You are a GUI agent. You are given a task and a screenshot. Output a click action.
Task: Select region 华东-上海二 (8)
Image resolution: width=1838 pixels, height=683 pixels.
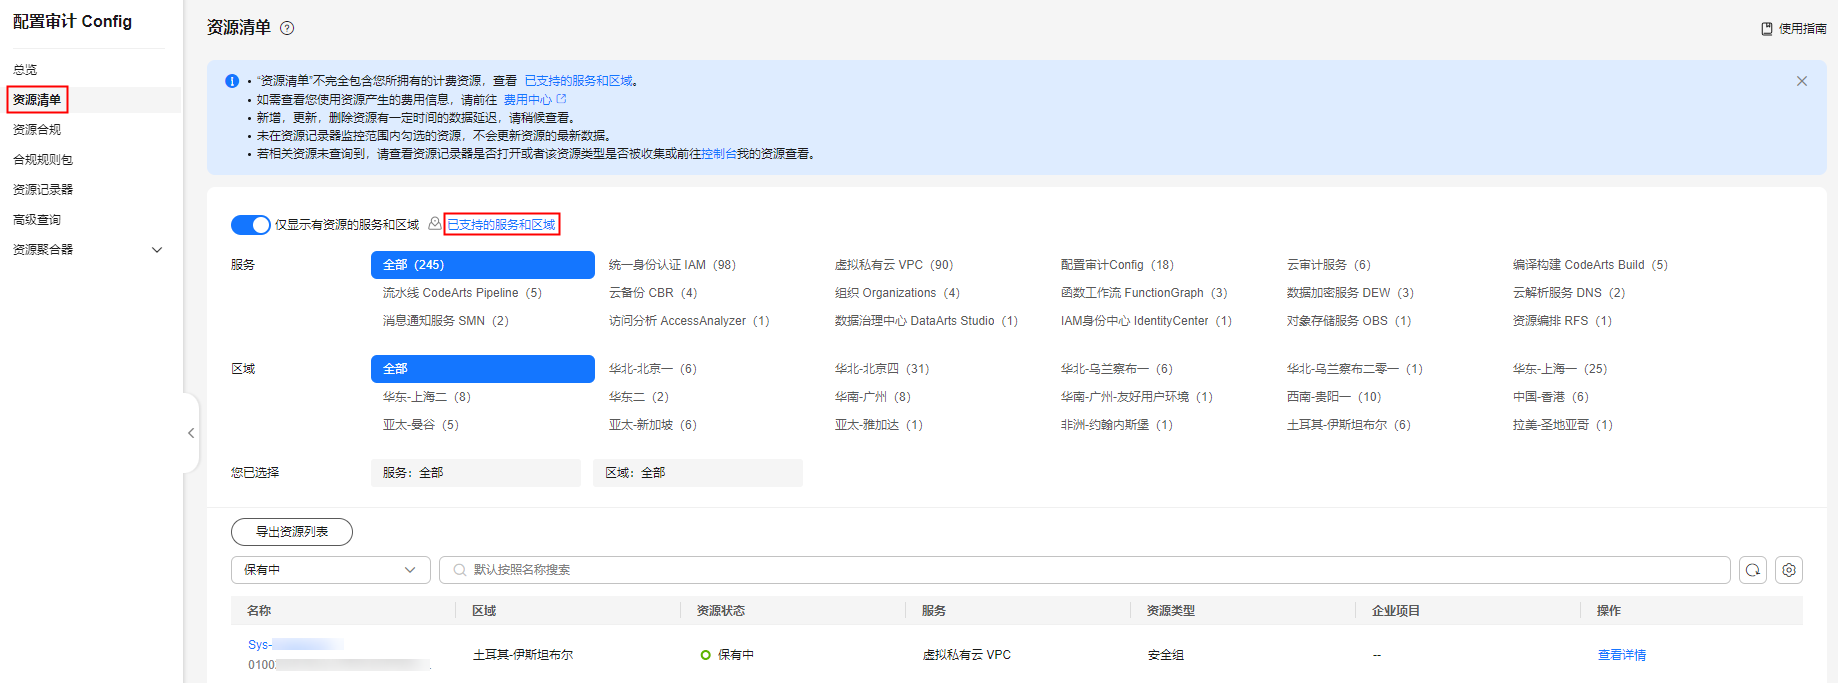(427, 397)
